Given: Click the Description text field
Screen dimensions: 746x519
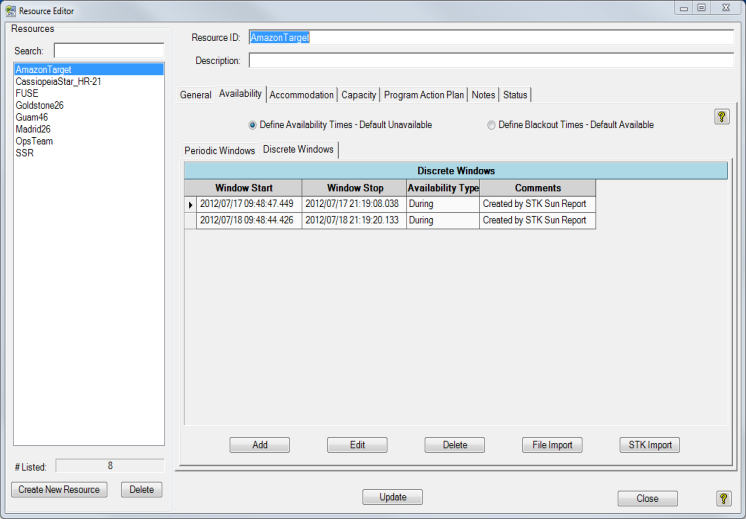Looking at the screenshot, I should point(490,60).
